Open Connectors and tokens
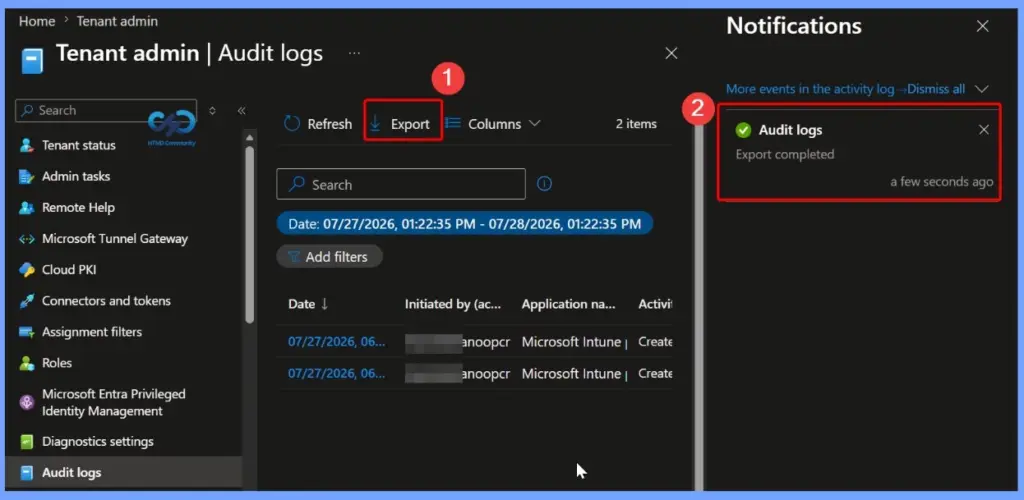The height and width of the screenshot is (500, 1024). pos(106,301)
